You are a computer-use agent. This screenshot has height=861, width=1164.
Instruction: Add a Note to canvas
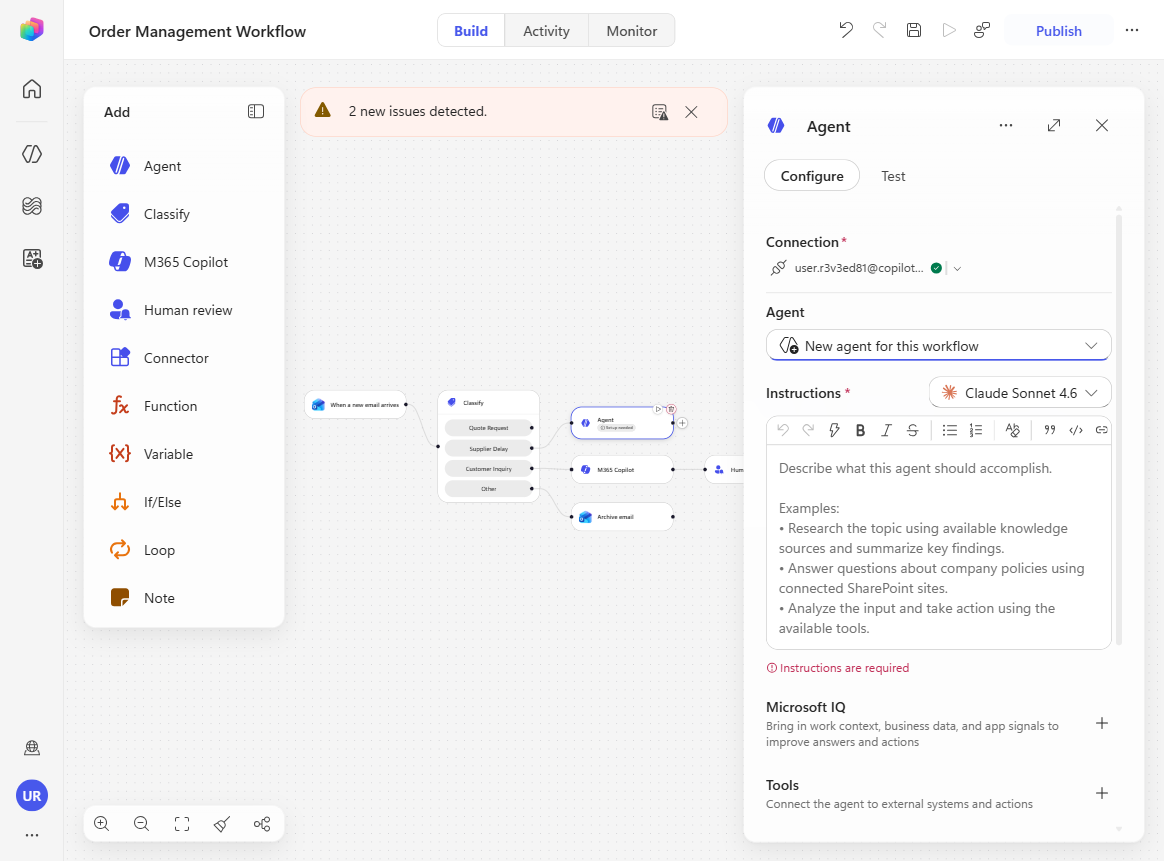point(183,598)
